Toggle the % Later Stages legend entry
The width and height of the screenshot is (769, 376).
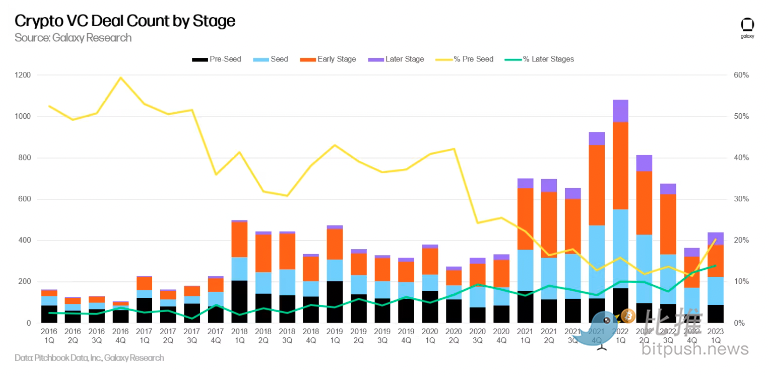click(x=539, y=59)
